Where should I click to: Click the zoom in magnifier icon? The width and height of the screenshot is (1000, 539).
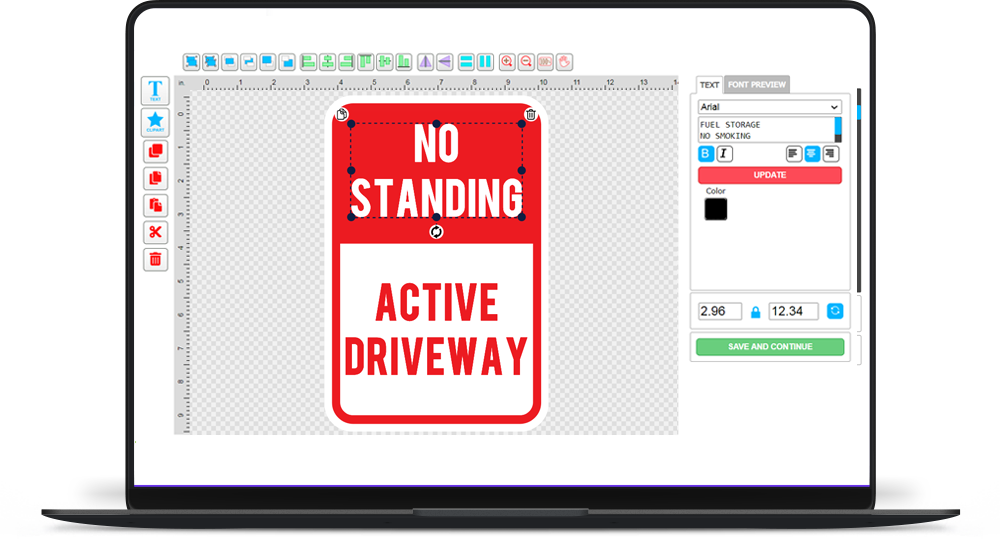tap(507, 62)
